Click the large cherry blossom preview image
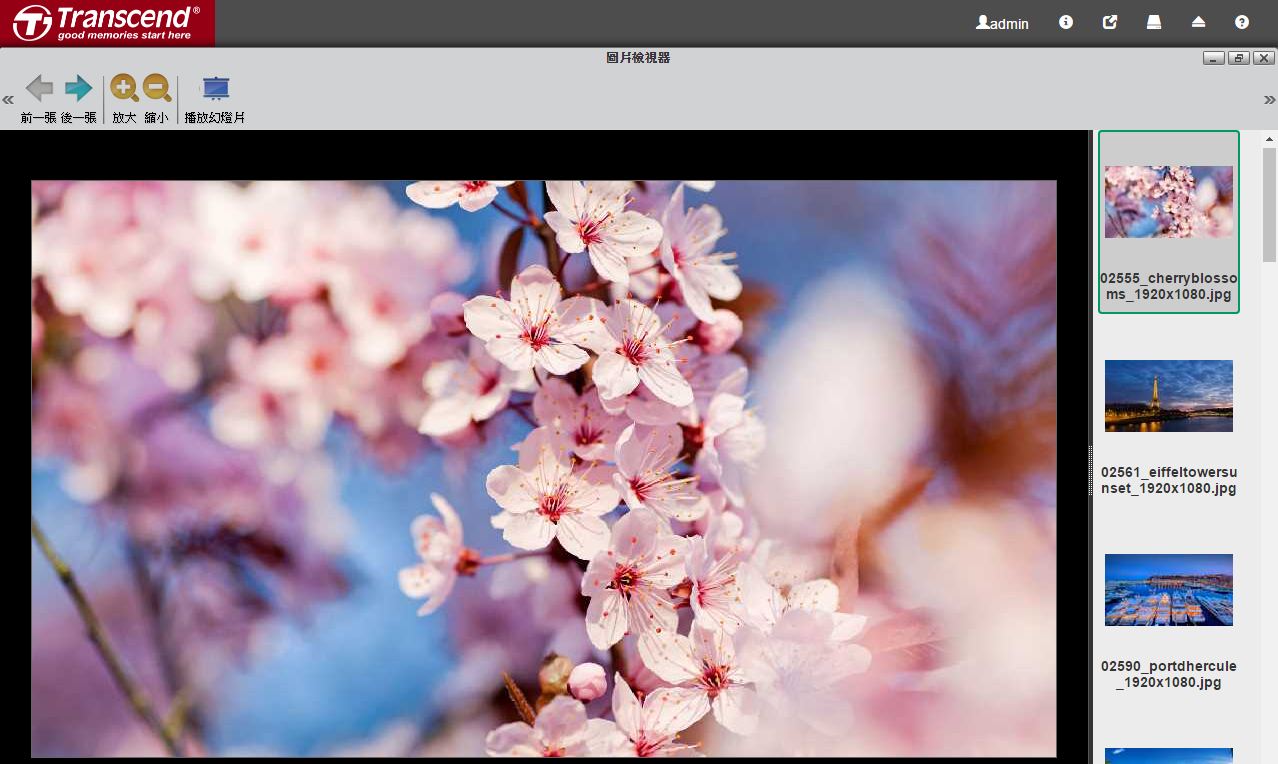 [x=544, y=469]
